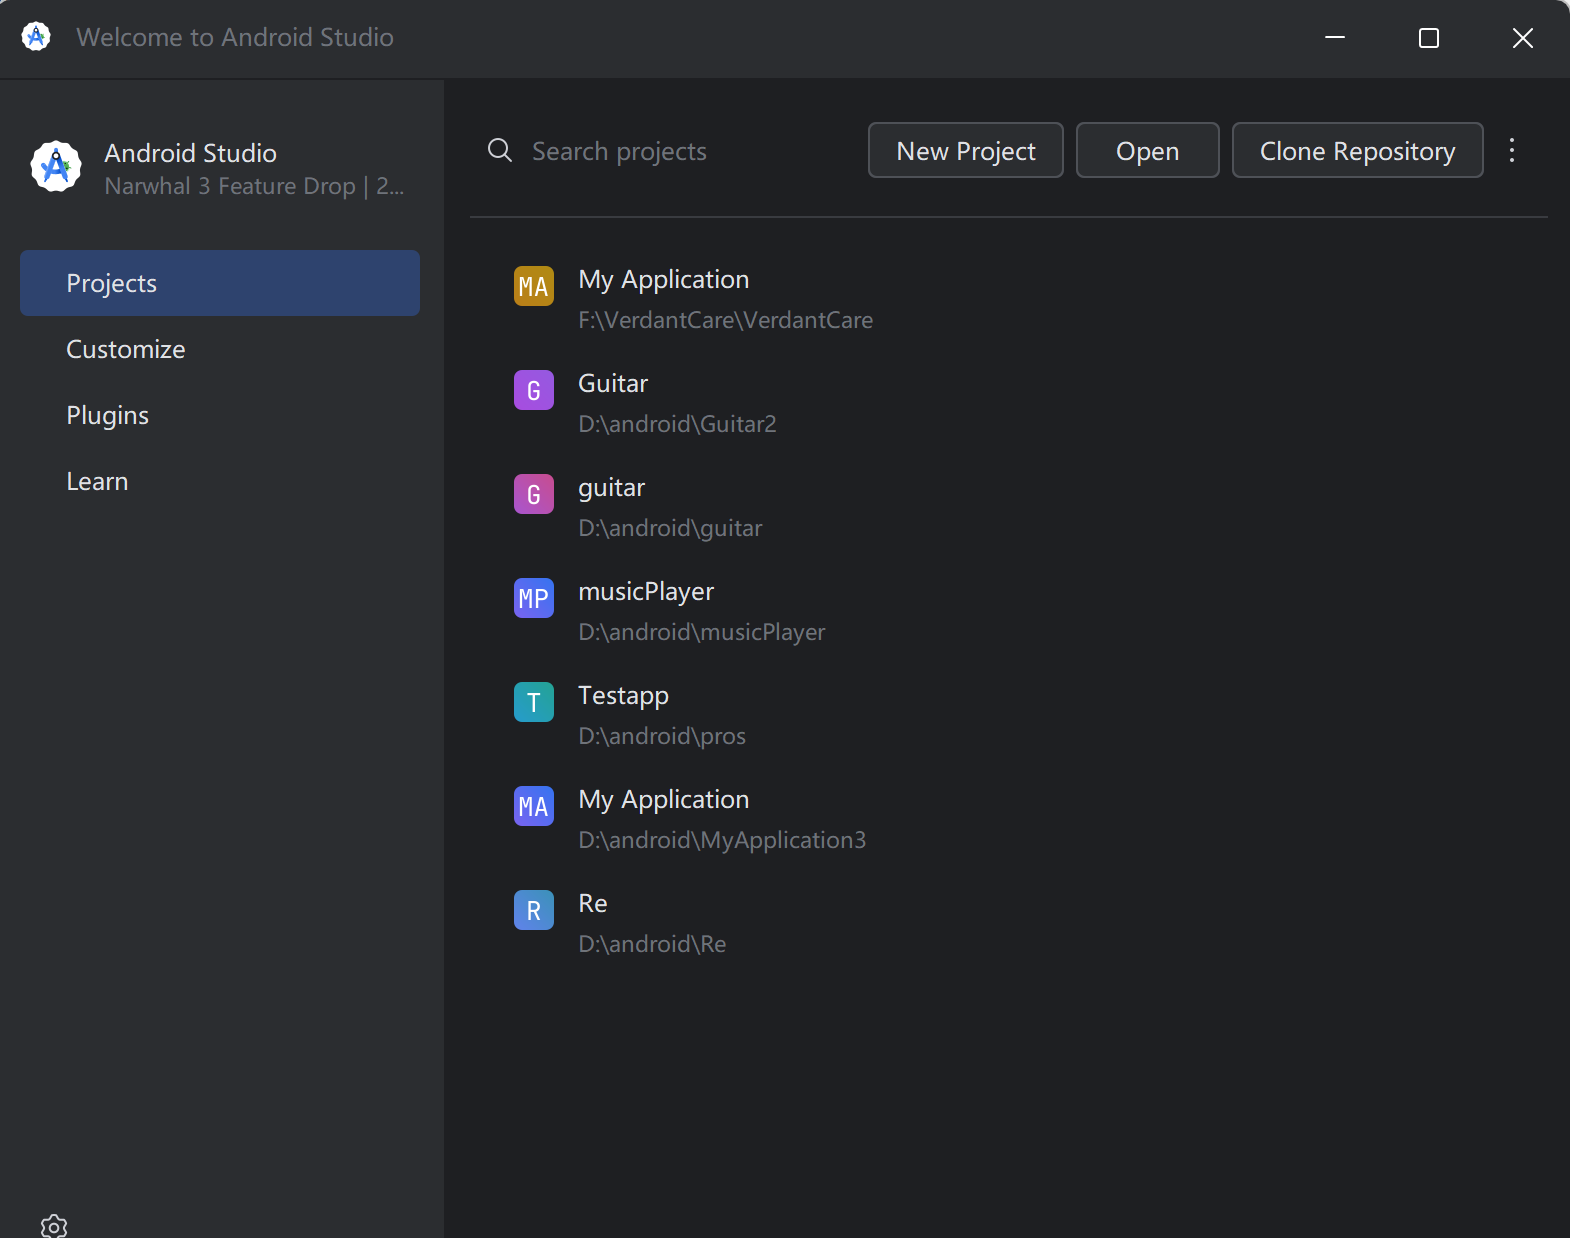The height and width of the screenshot is (1238, 1570).
Task: Click the R icon for Re project
Action: click(534, 910)
